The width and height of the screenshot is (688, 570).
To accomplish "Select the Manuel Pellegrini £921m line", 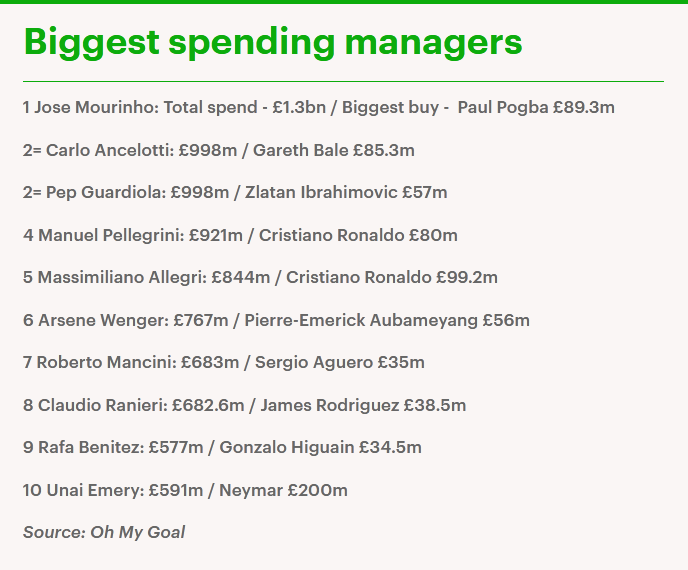I will tap(240, 236).
